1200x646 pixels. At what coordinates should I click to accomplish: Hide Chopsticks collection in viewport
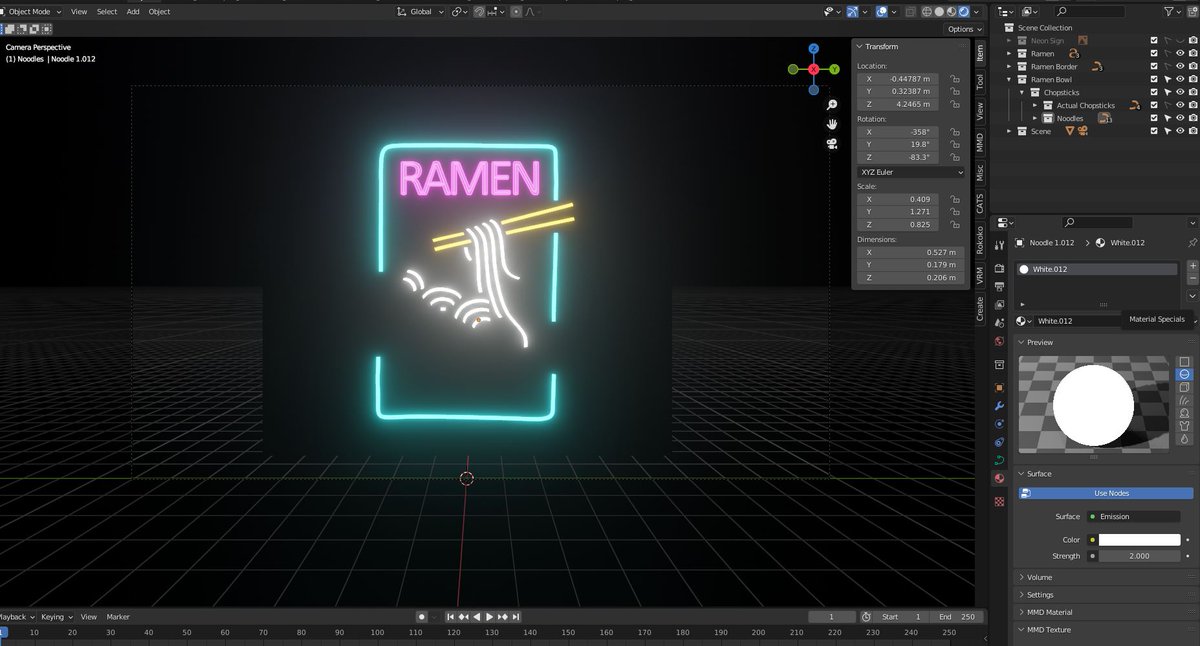(1179, 92)
